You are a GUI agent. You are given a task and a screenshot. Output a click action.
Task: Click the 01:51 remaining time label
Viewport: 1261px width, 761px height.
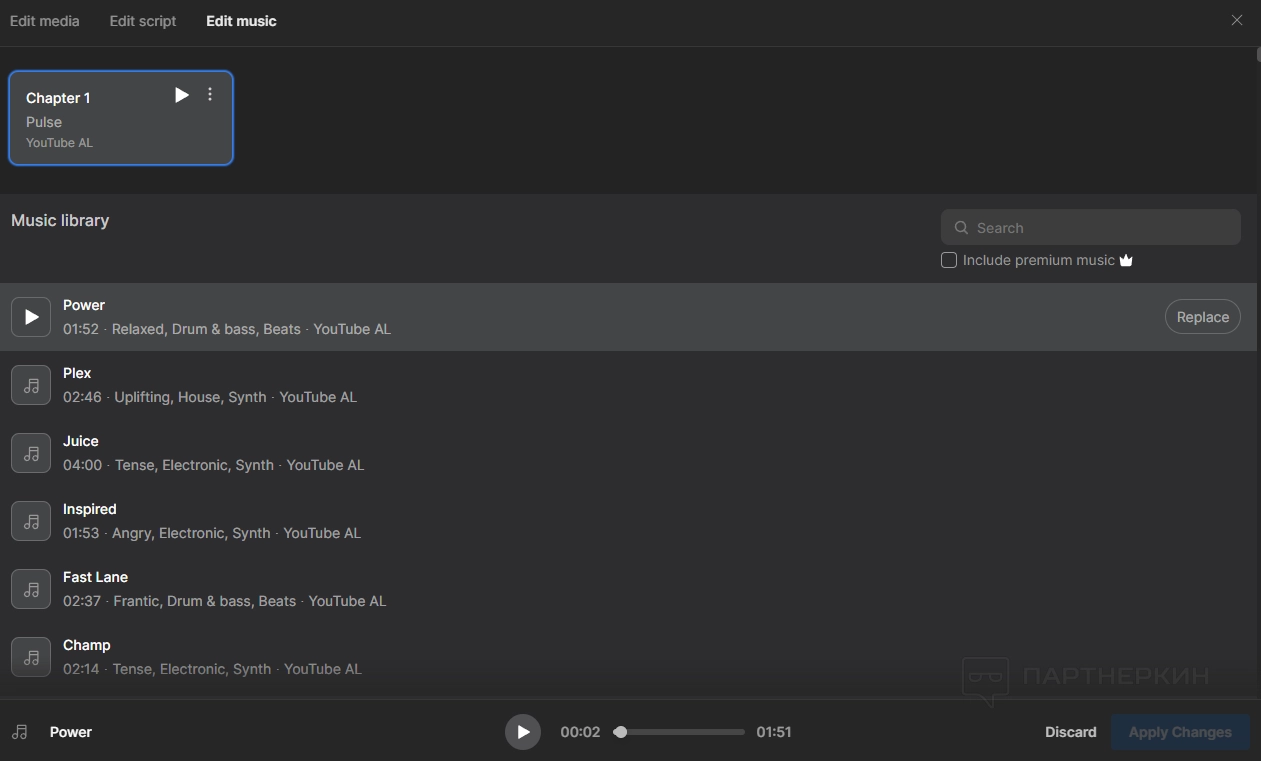[x=774, y=732]
